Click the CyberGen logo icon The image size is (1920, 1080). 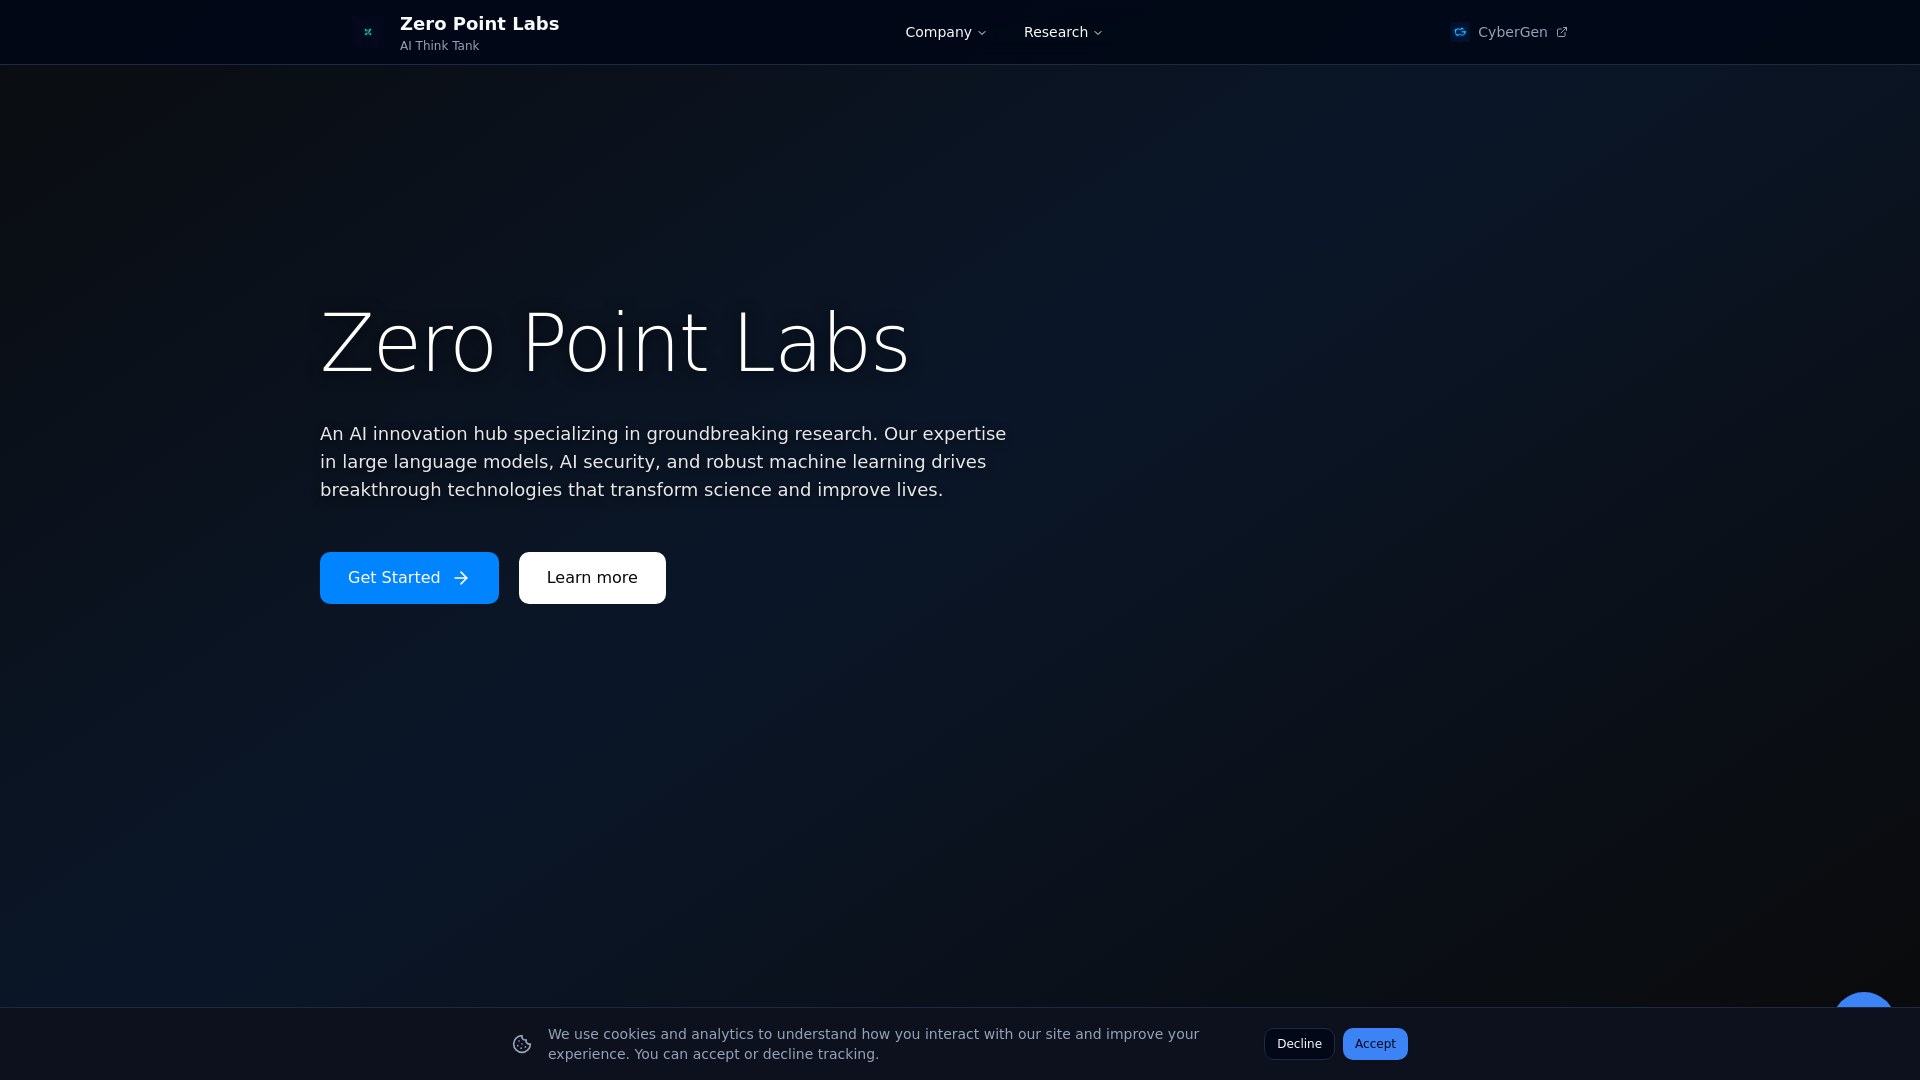[x=1460, y=32]
